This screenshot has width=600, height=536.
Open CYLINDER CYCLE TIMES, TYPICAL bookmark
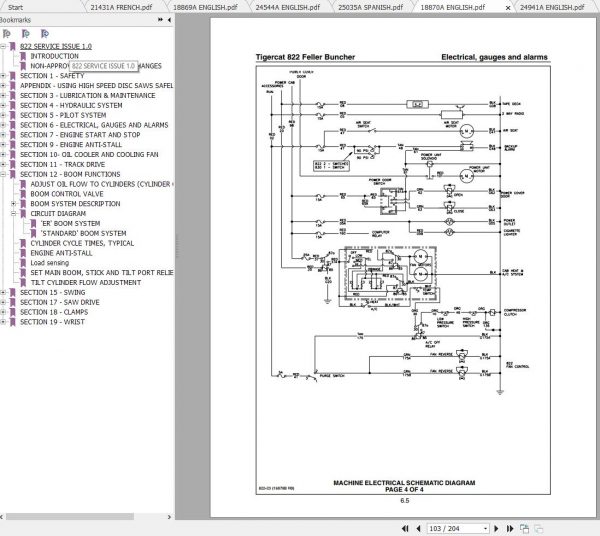(x=82, y=243)
